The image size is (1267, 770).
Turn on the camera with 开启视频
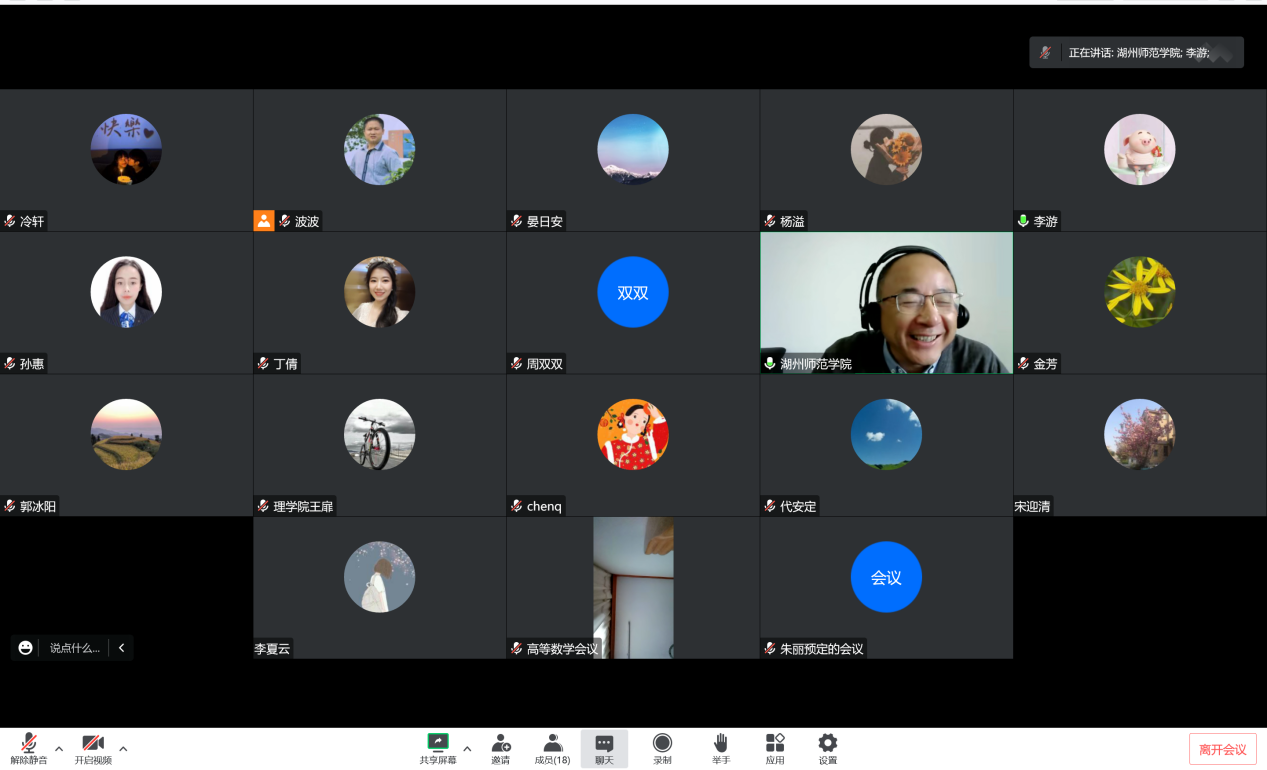point(93,747)
